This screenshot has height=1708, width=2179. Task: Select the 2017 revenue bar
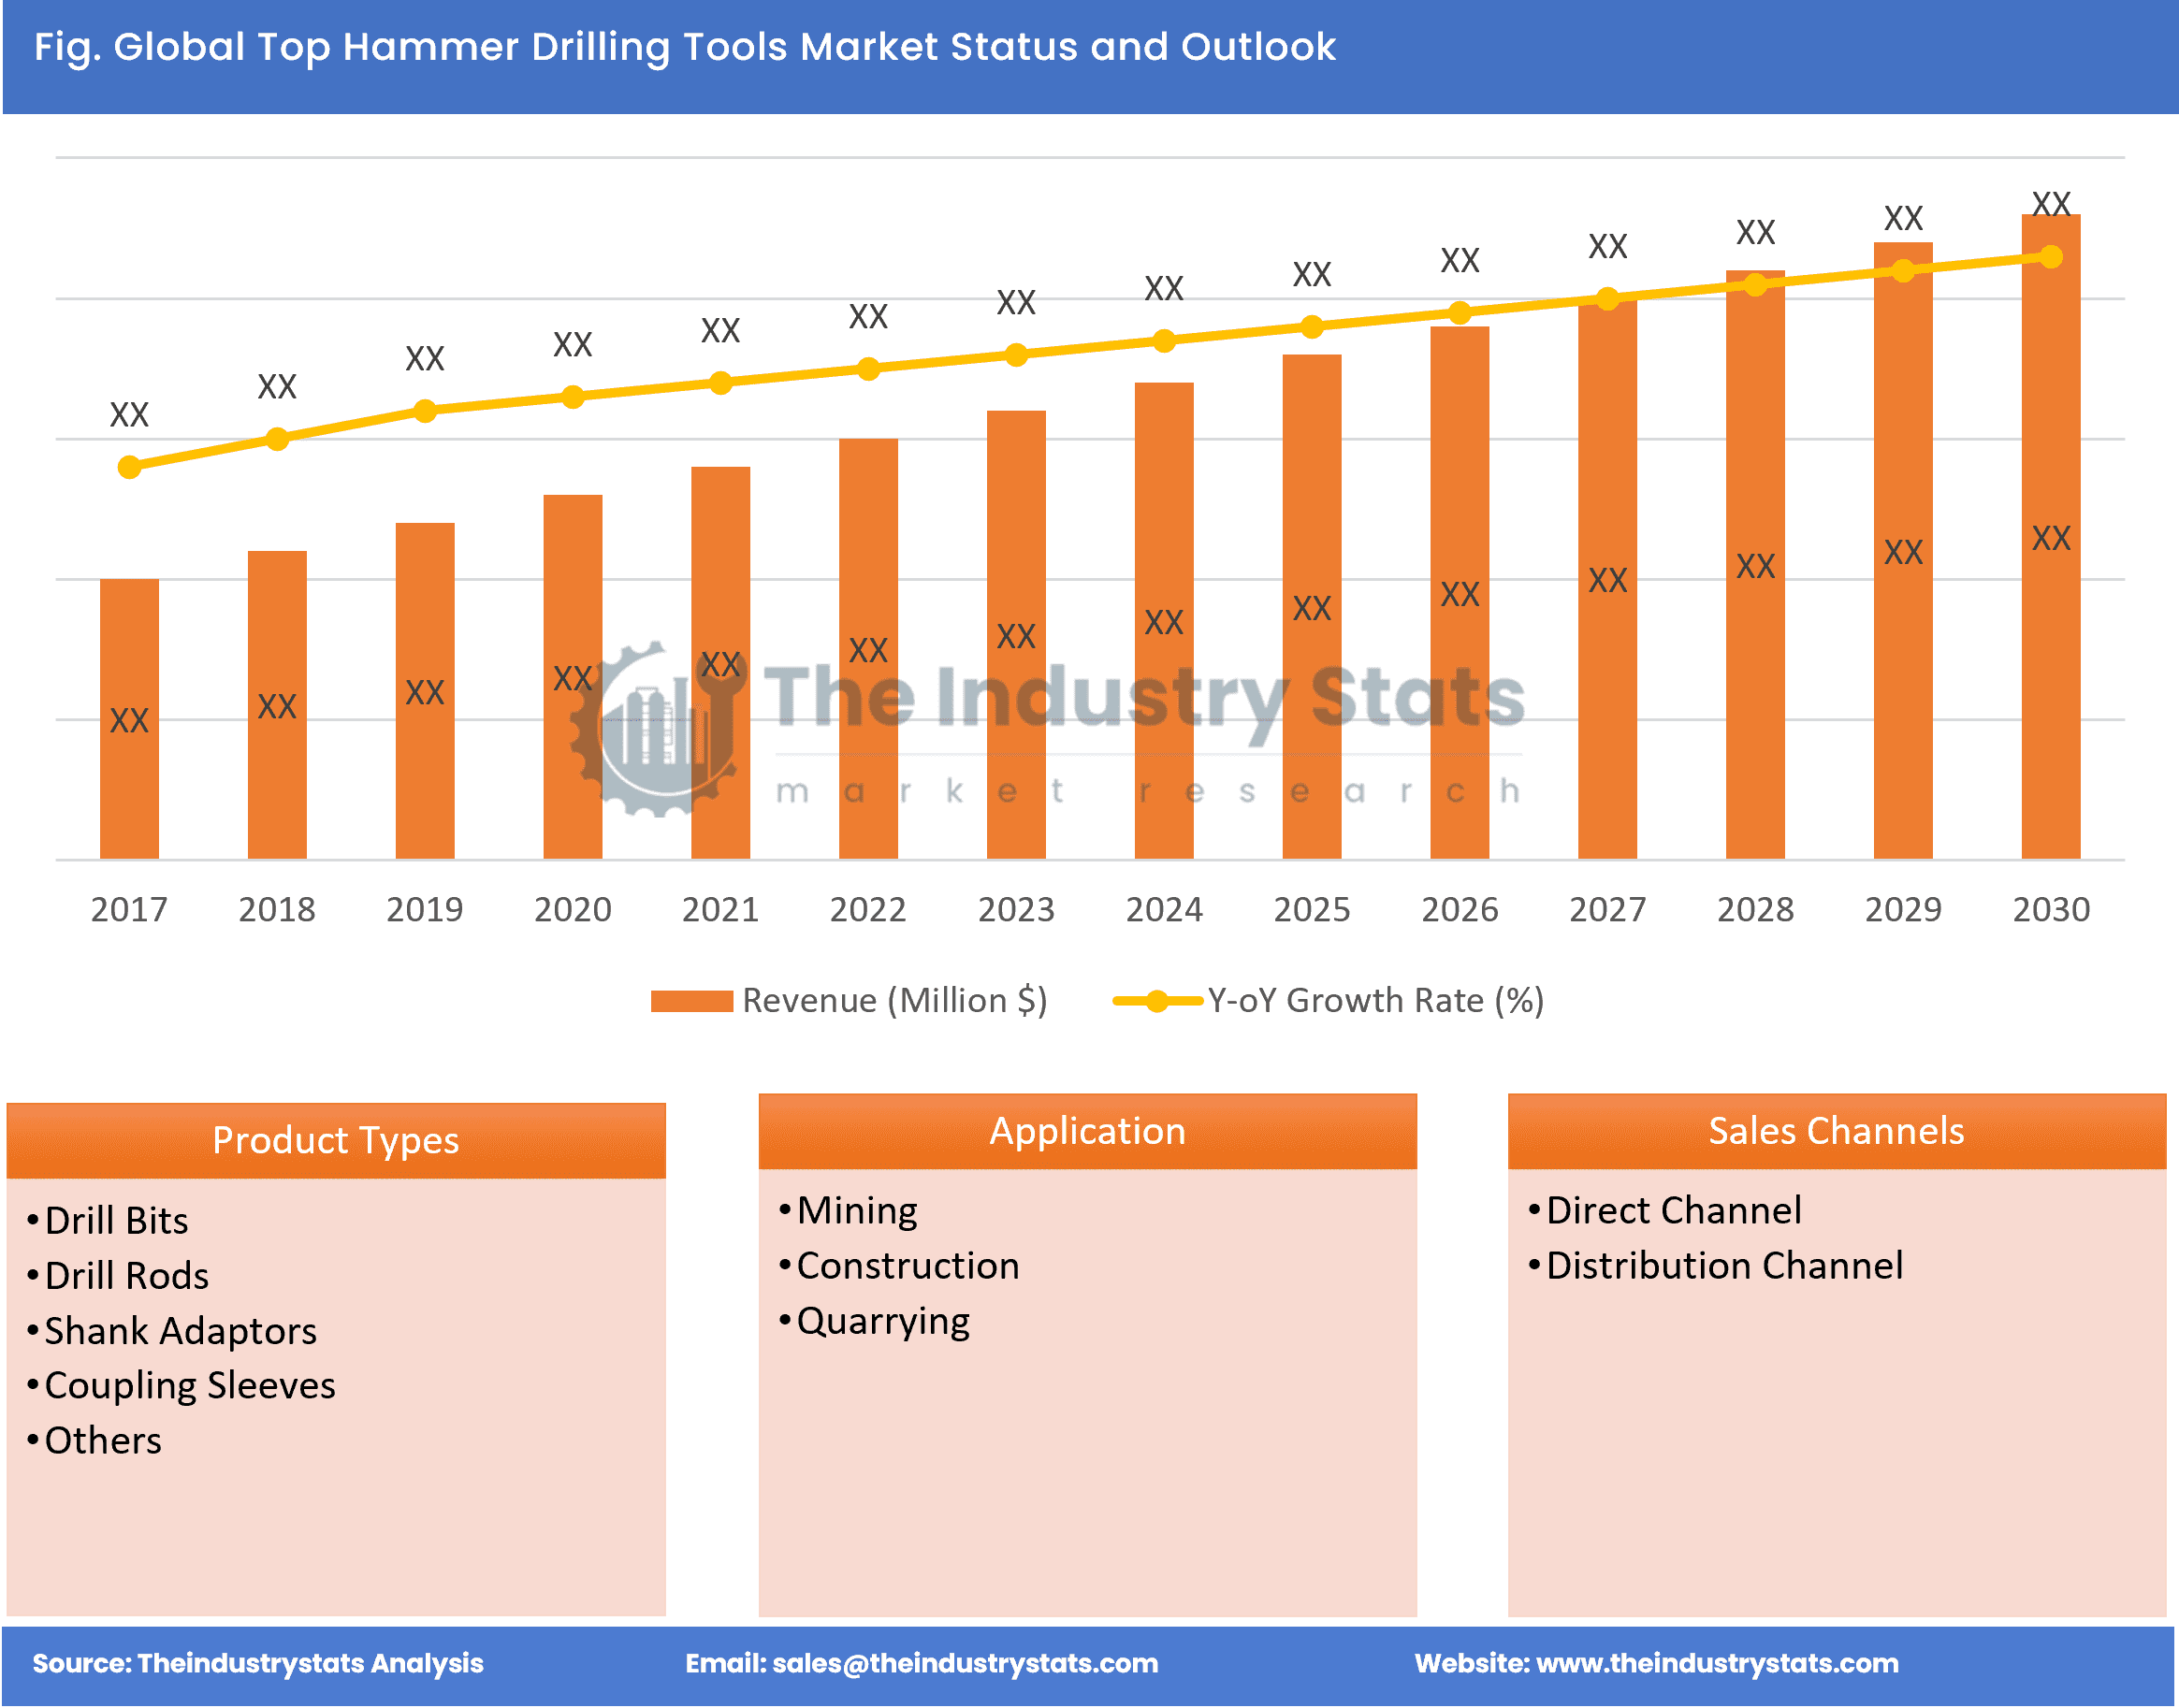coord(129,719)
